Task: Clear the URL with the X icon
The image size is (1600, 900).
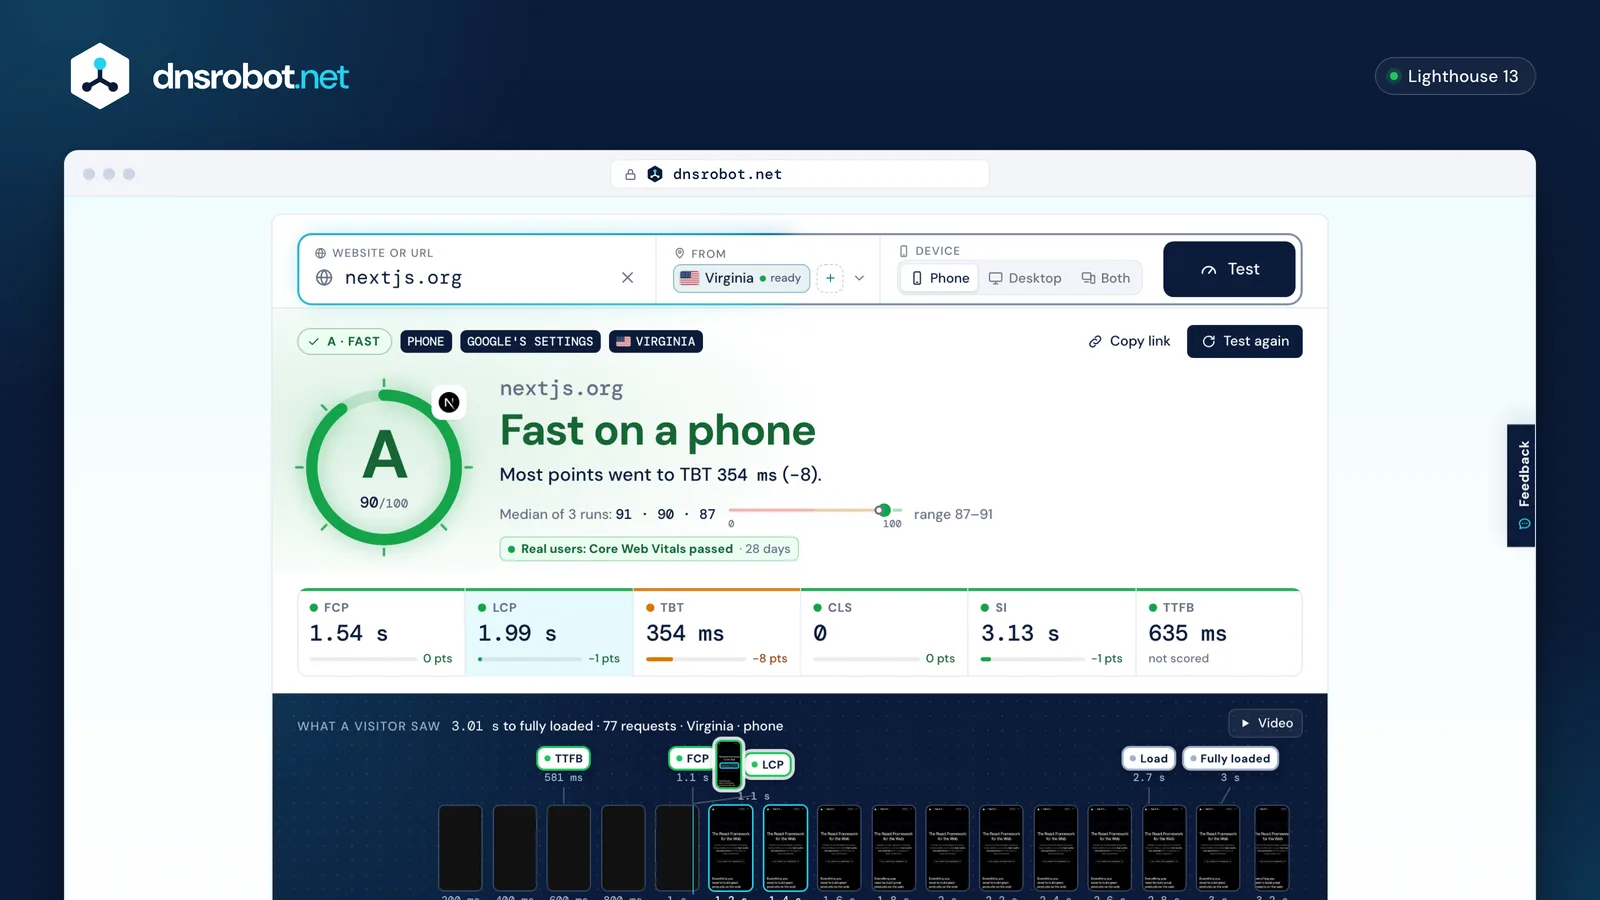Action: point(627,278)
